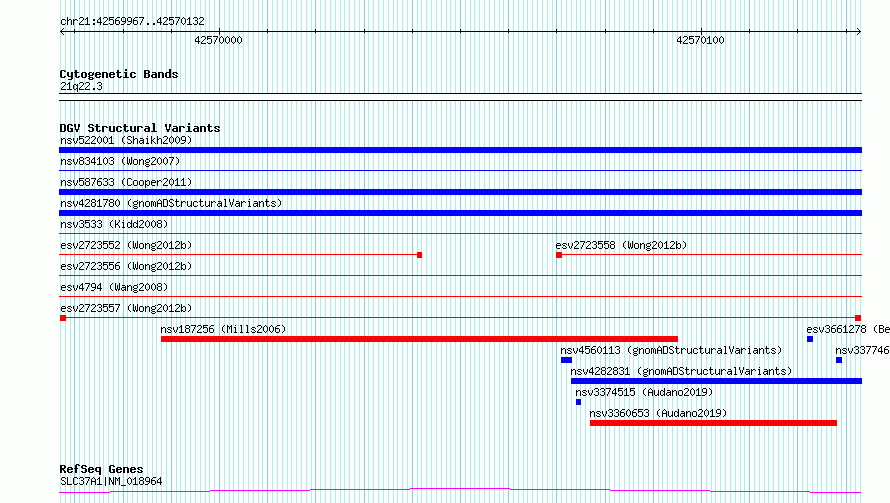This screenshot has height=503, width=890.
Task: Open the esv2723552 (Wong2012b) label
Action: pyautogui.click(x=126, y=245)
